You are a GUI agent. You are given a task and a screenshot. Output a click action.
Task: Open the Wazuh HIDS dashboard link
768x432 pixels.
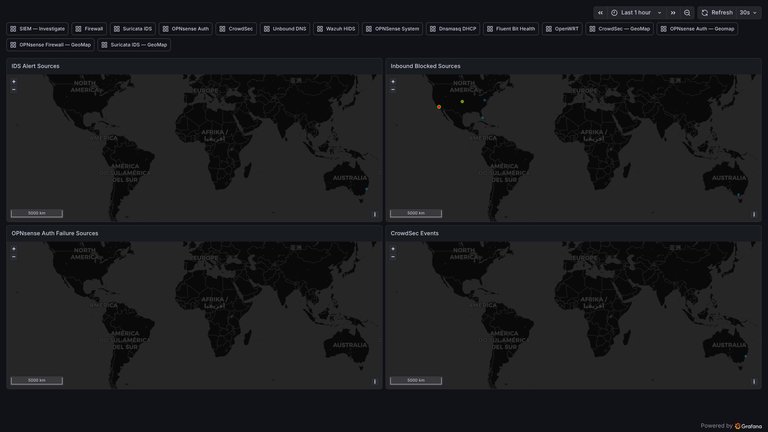336,29
